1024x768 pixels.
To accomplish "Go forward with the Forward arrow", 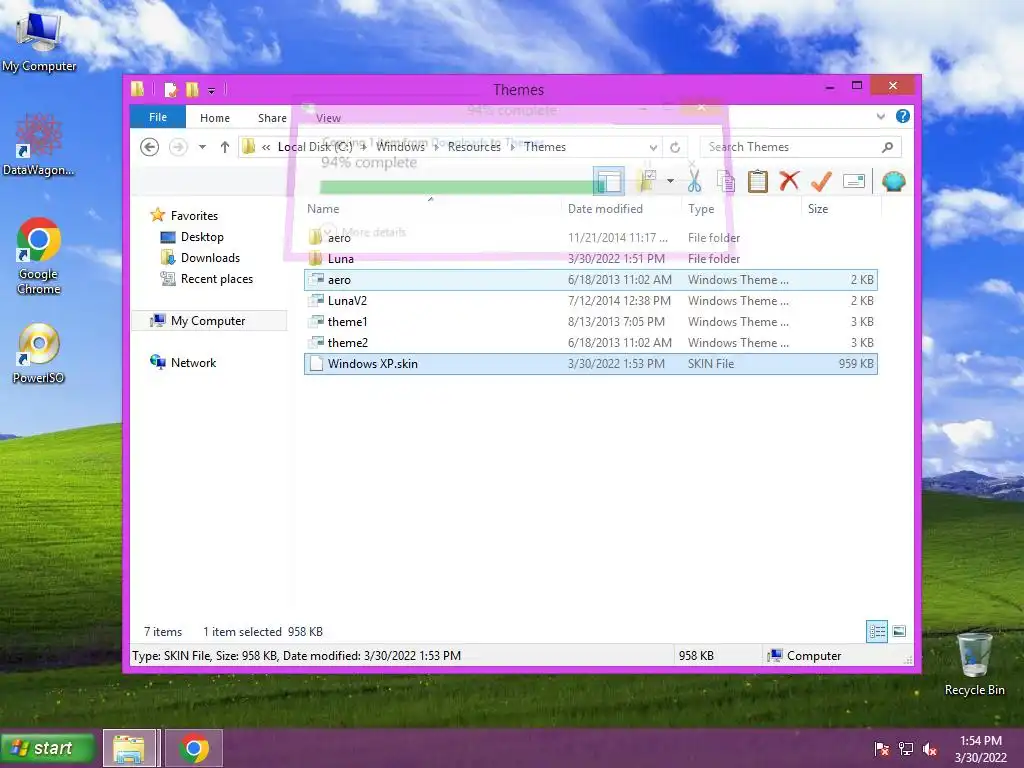I will [x=178, y=147].
